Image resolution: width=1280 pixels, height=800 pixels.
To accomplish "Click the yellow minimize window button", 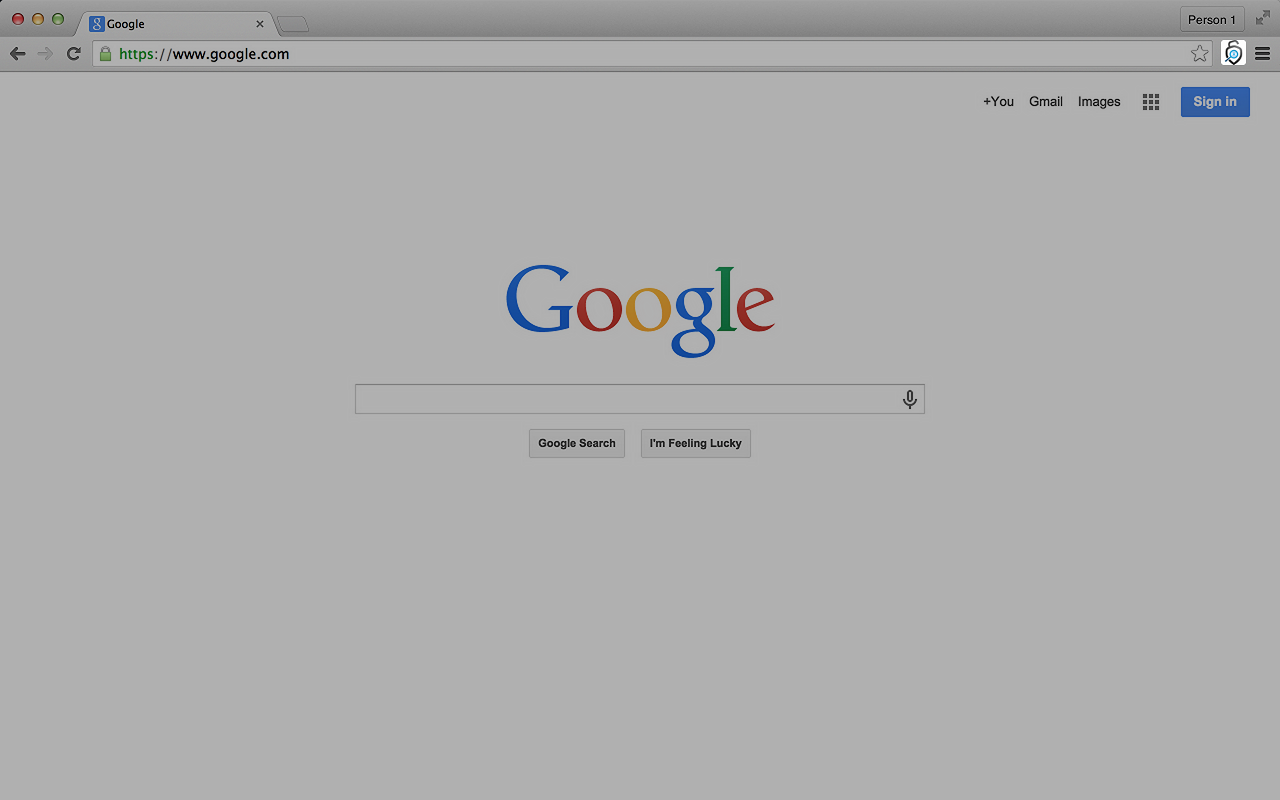I will click(x=38, y=19).
